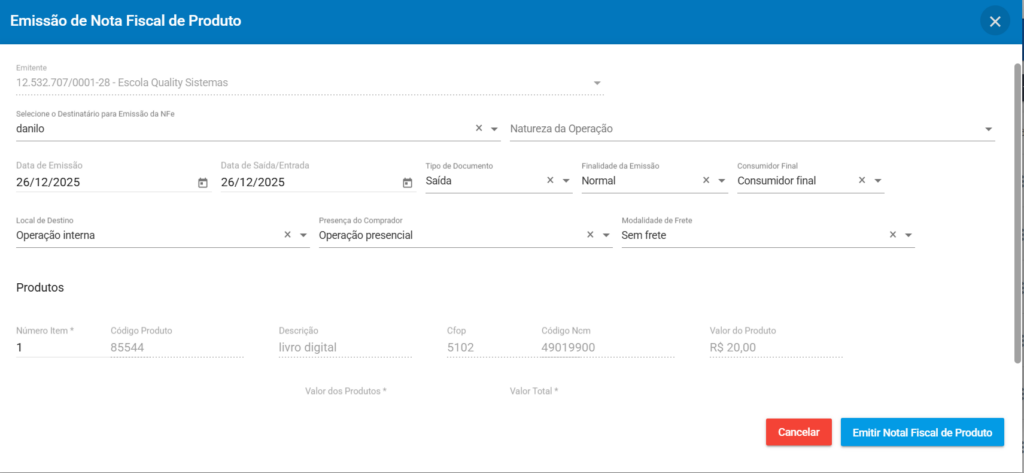Clear the danilo recipient selection
Image resolution: width=1024 pixels, height=473 pixels.
pyautogui.click(x=478, y=129)
